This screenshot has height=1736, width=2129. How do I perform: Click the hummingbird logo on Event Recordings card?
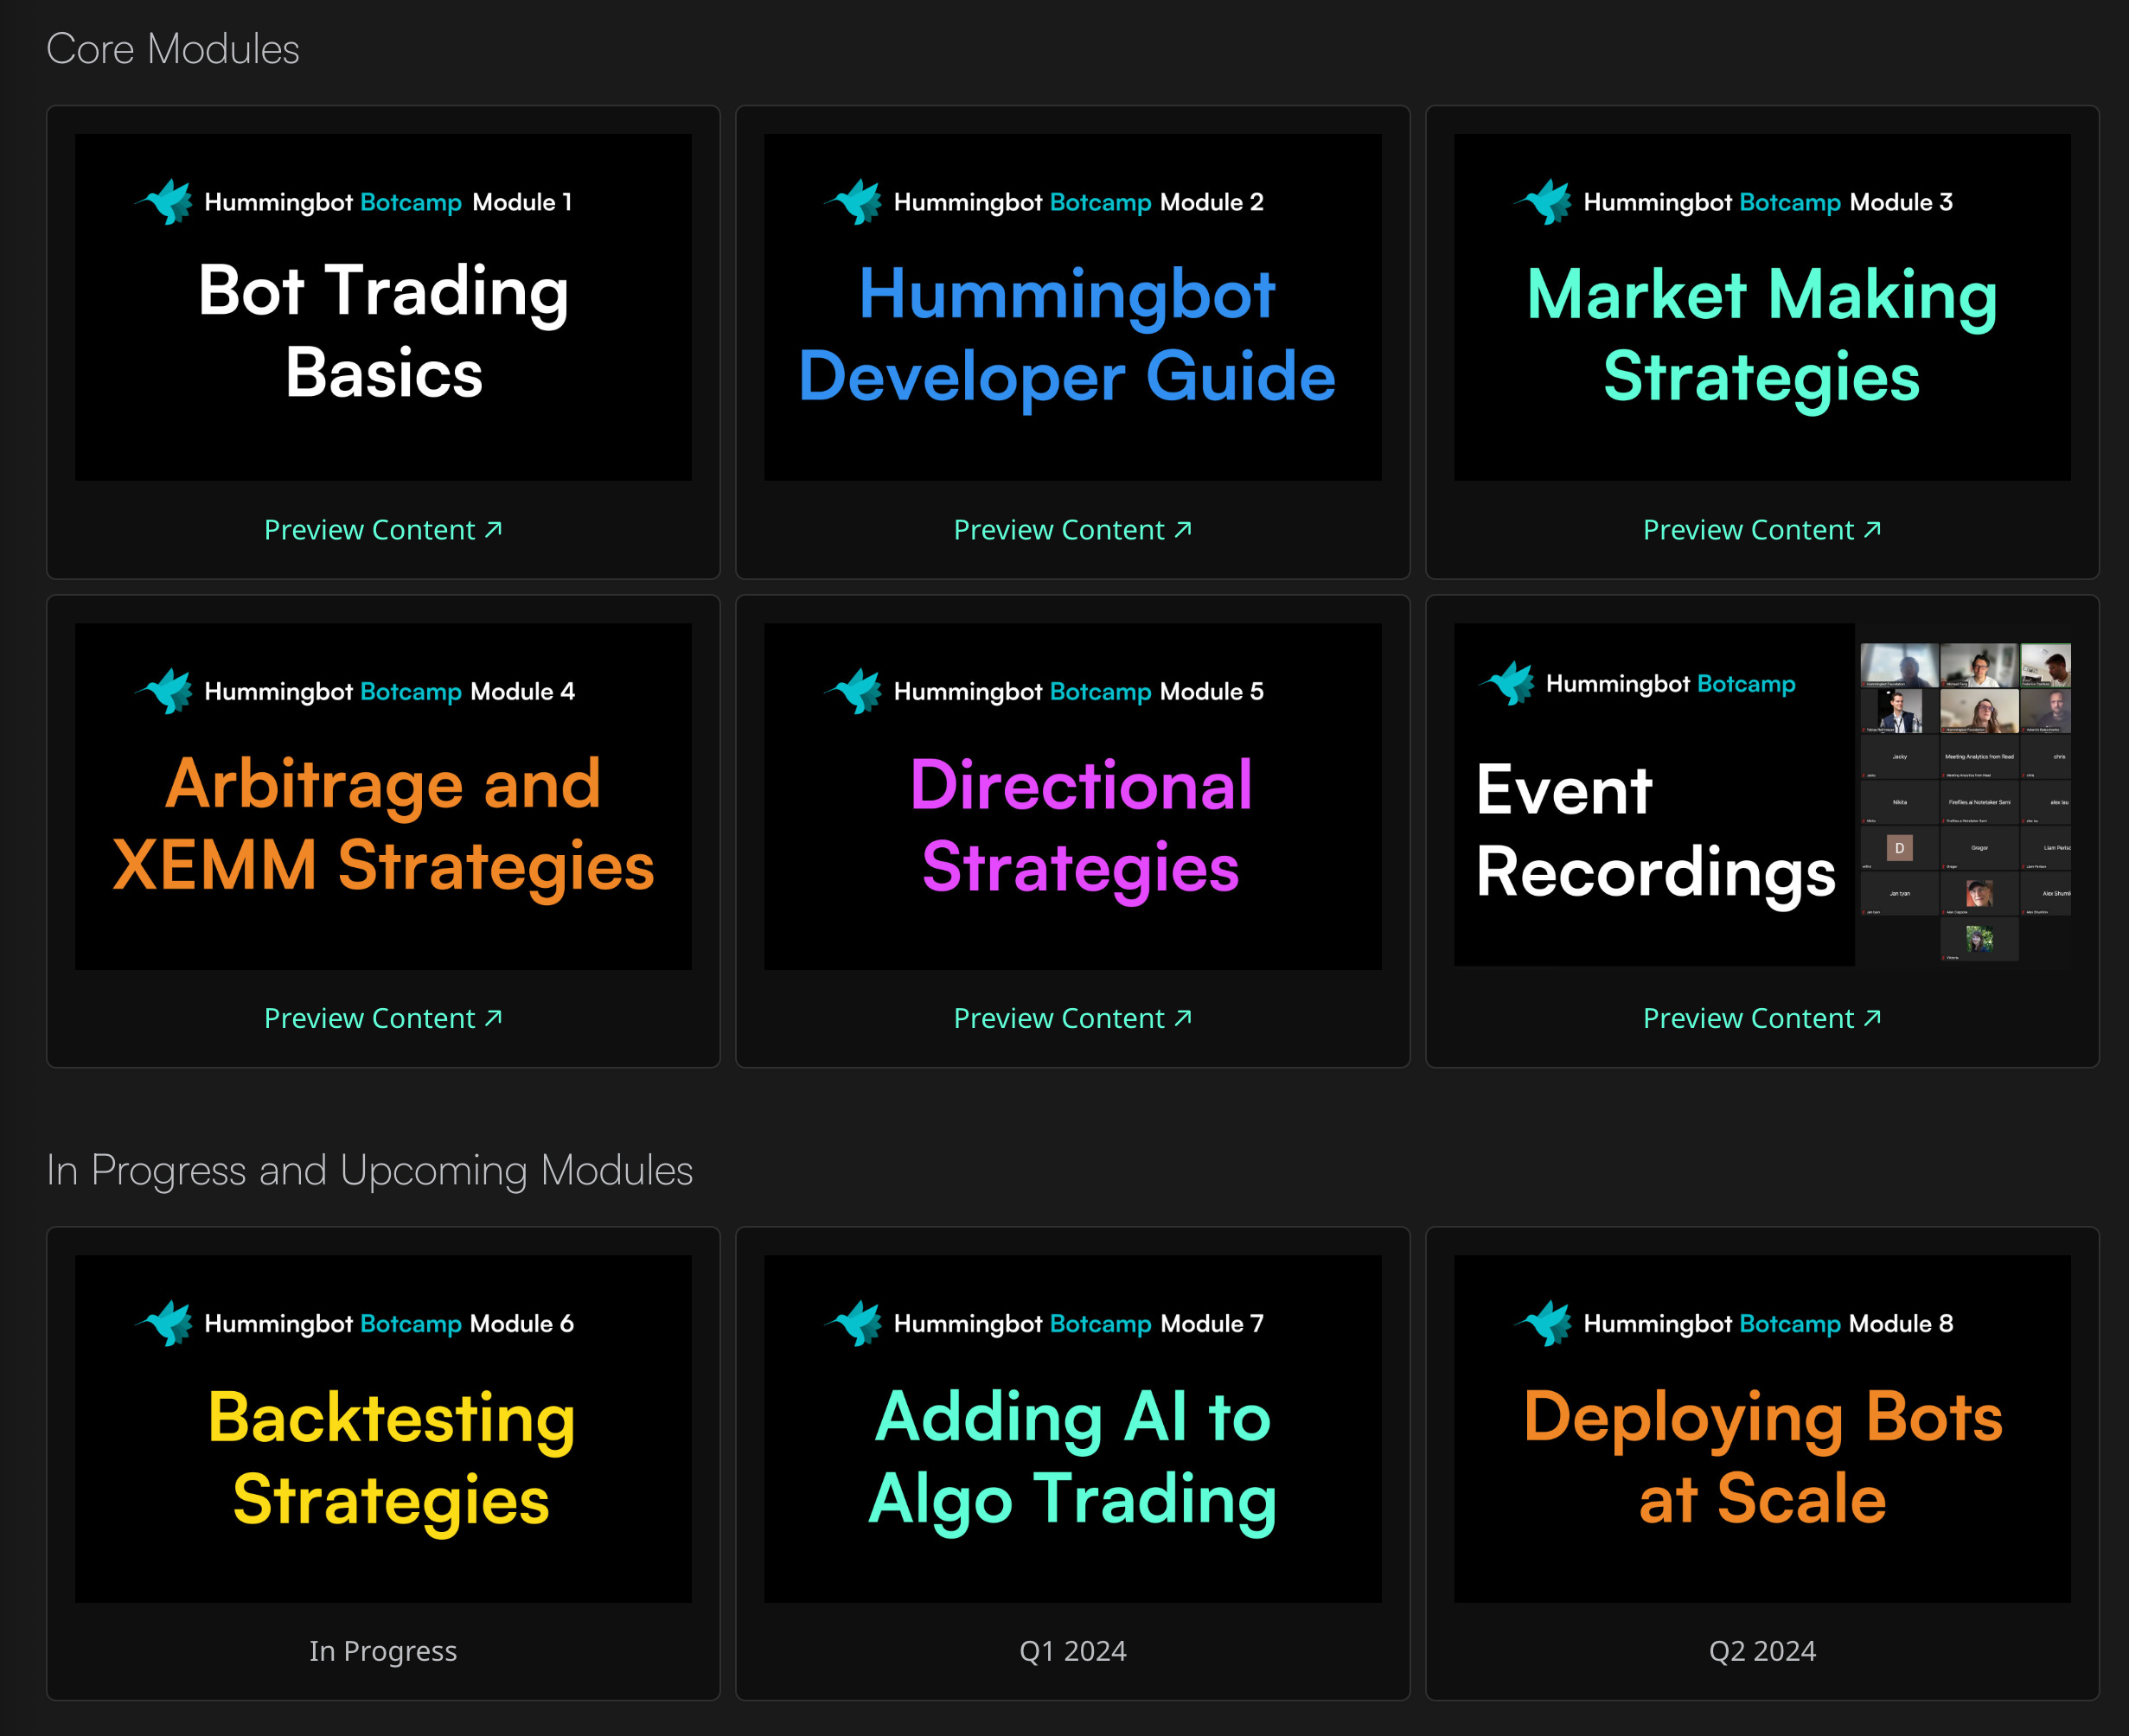click(x=1509, y=683)
